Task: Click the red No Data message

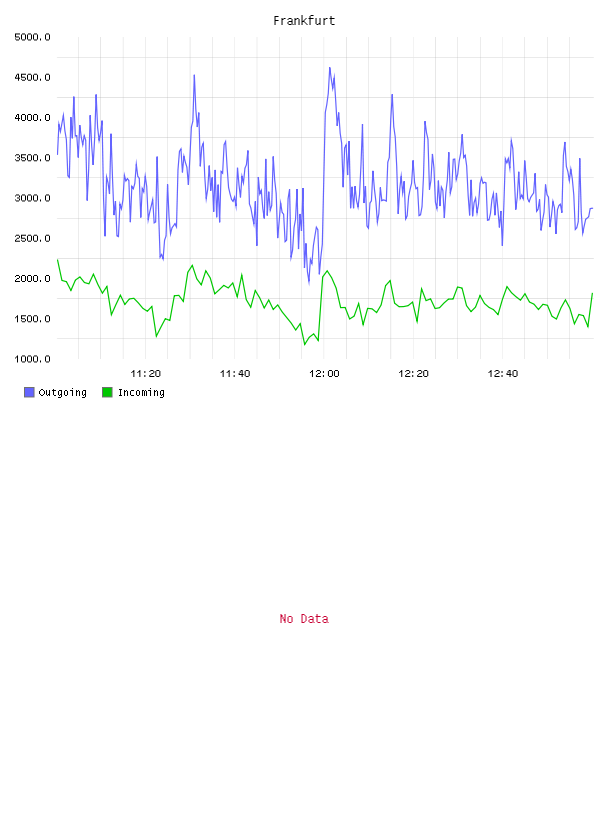Action: [x=304, y=619]
